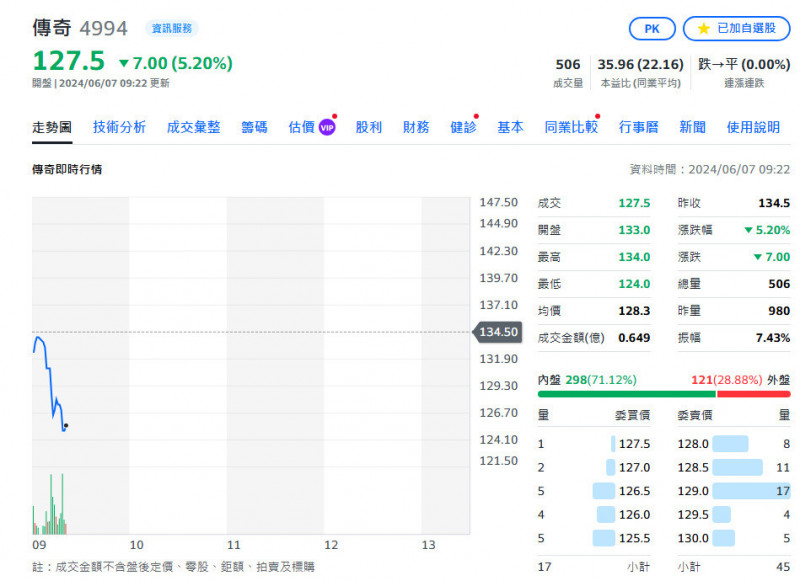The height and width of the screenshot is (581, 800).
Task: Click the large 127.5 price headline
Action: pos(68,61)
